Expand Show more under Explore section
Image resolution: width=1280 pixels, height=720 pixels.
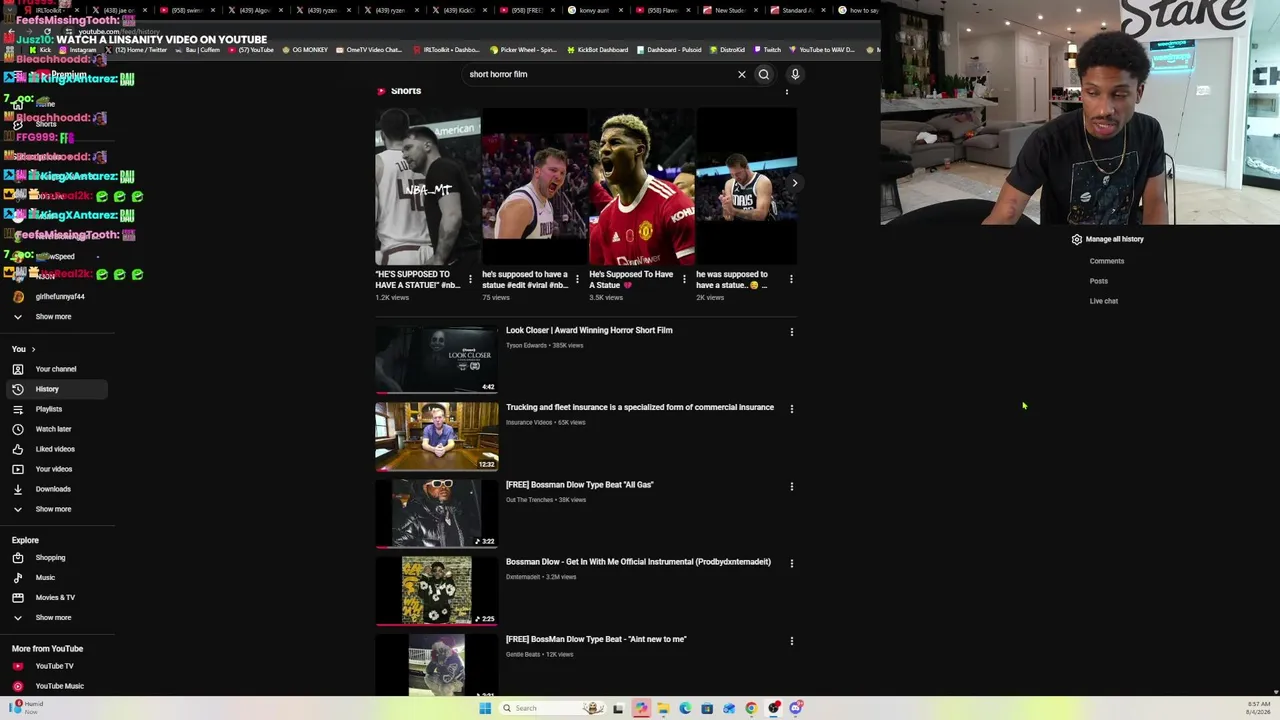[x=55, y=618]
